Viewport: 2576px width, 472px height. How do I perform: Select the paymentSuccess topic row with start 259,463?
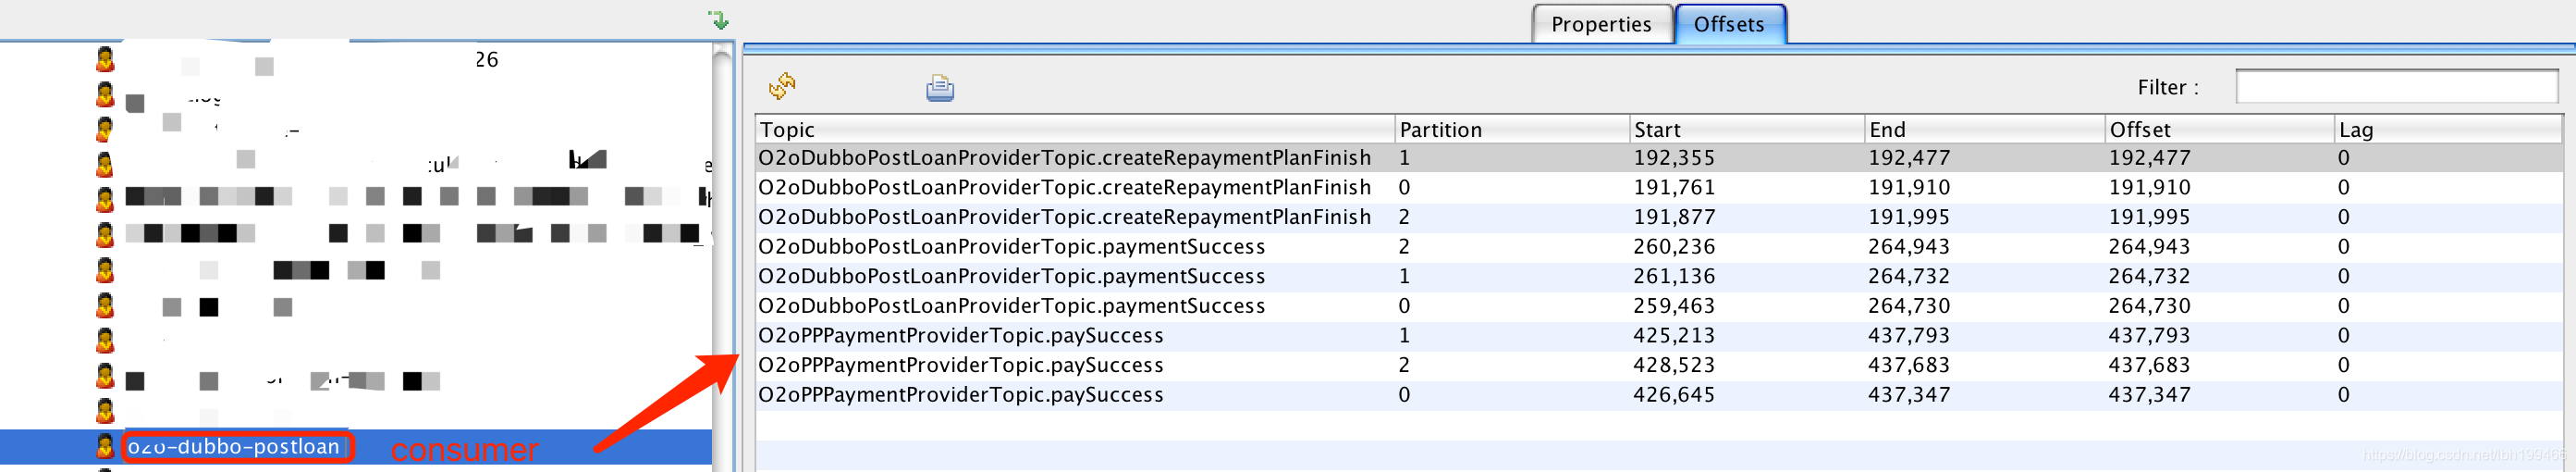point(1659,306)
